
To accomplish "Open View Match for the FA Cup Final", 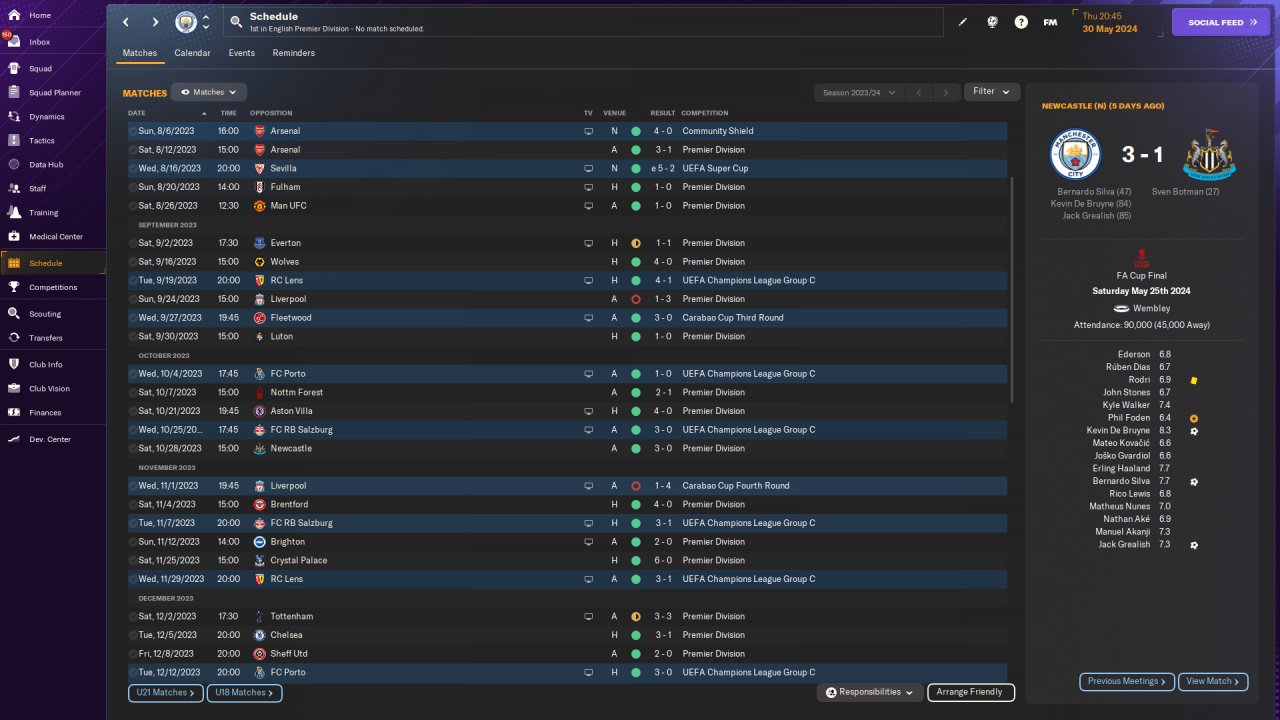I will [x=1213, y=682].
